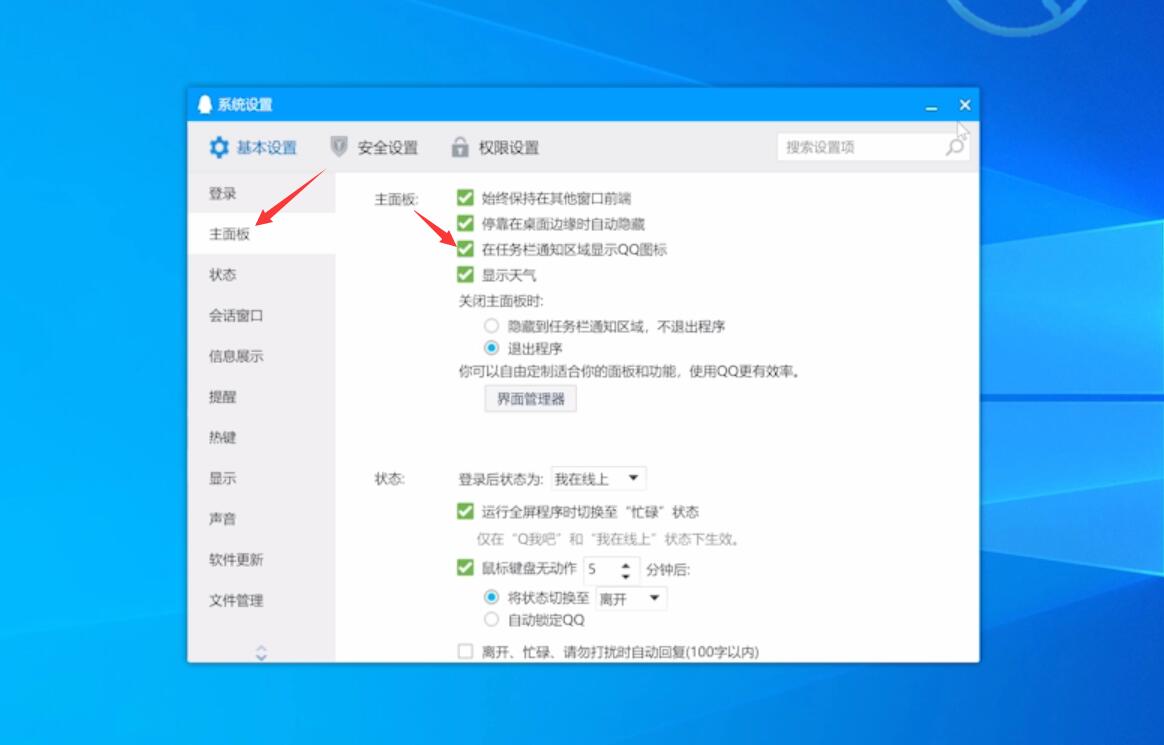Open 基本设置 gear tab
1164x745 pixels.
pyautogui.click(x=252, y=147)
